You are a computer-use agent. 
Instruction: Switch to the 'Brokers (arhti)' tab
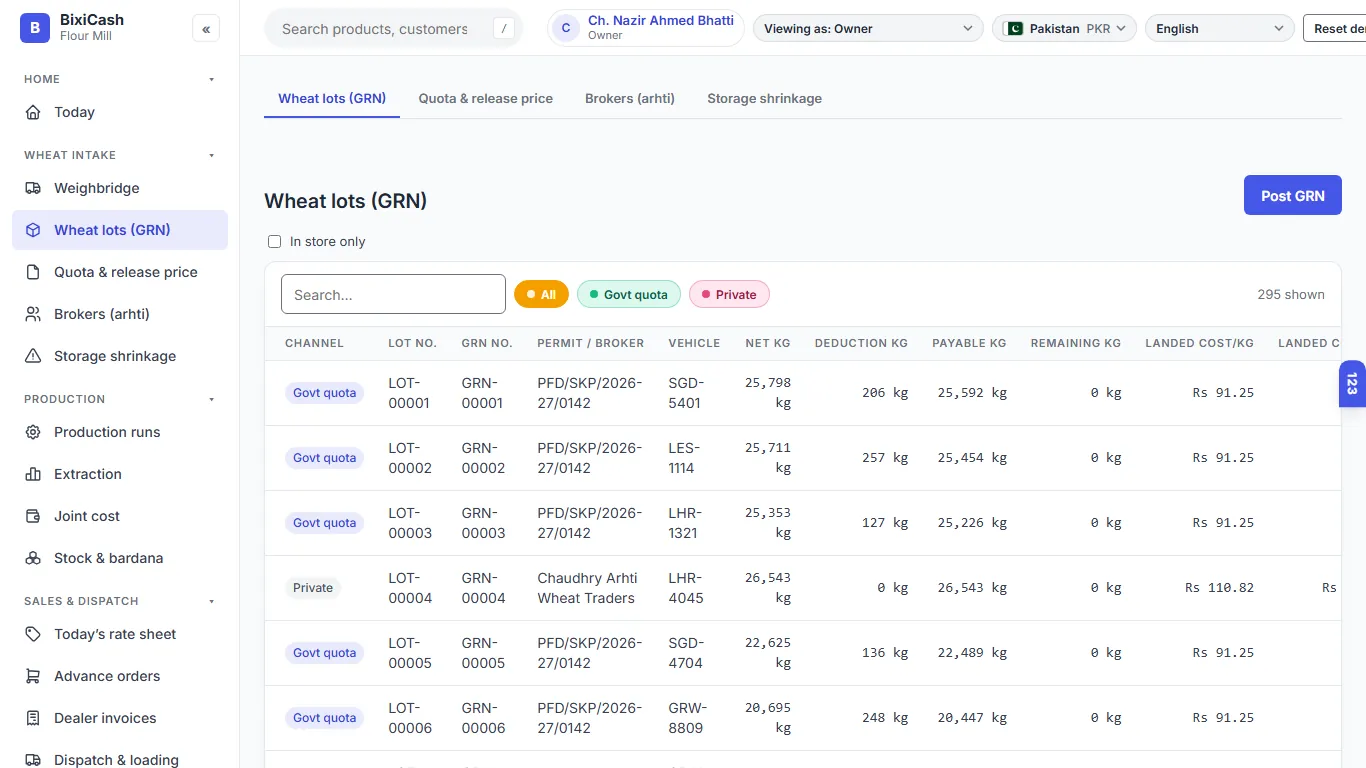(x=630, y=98)
